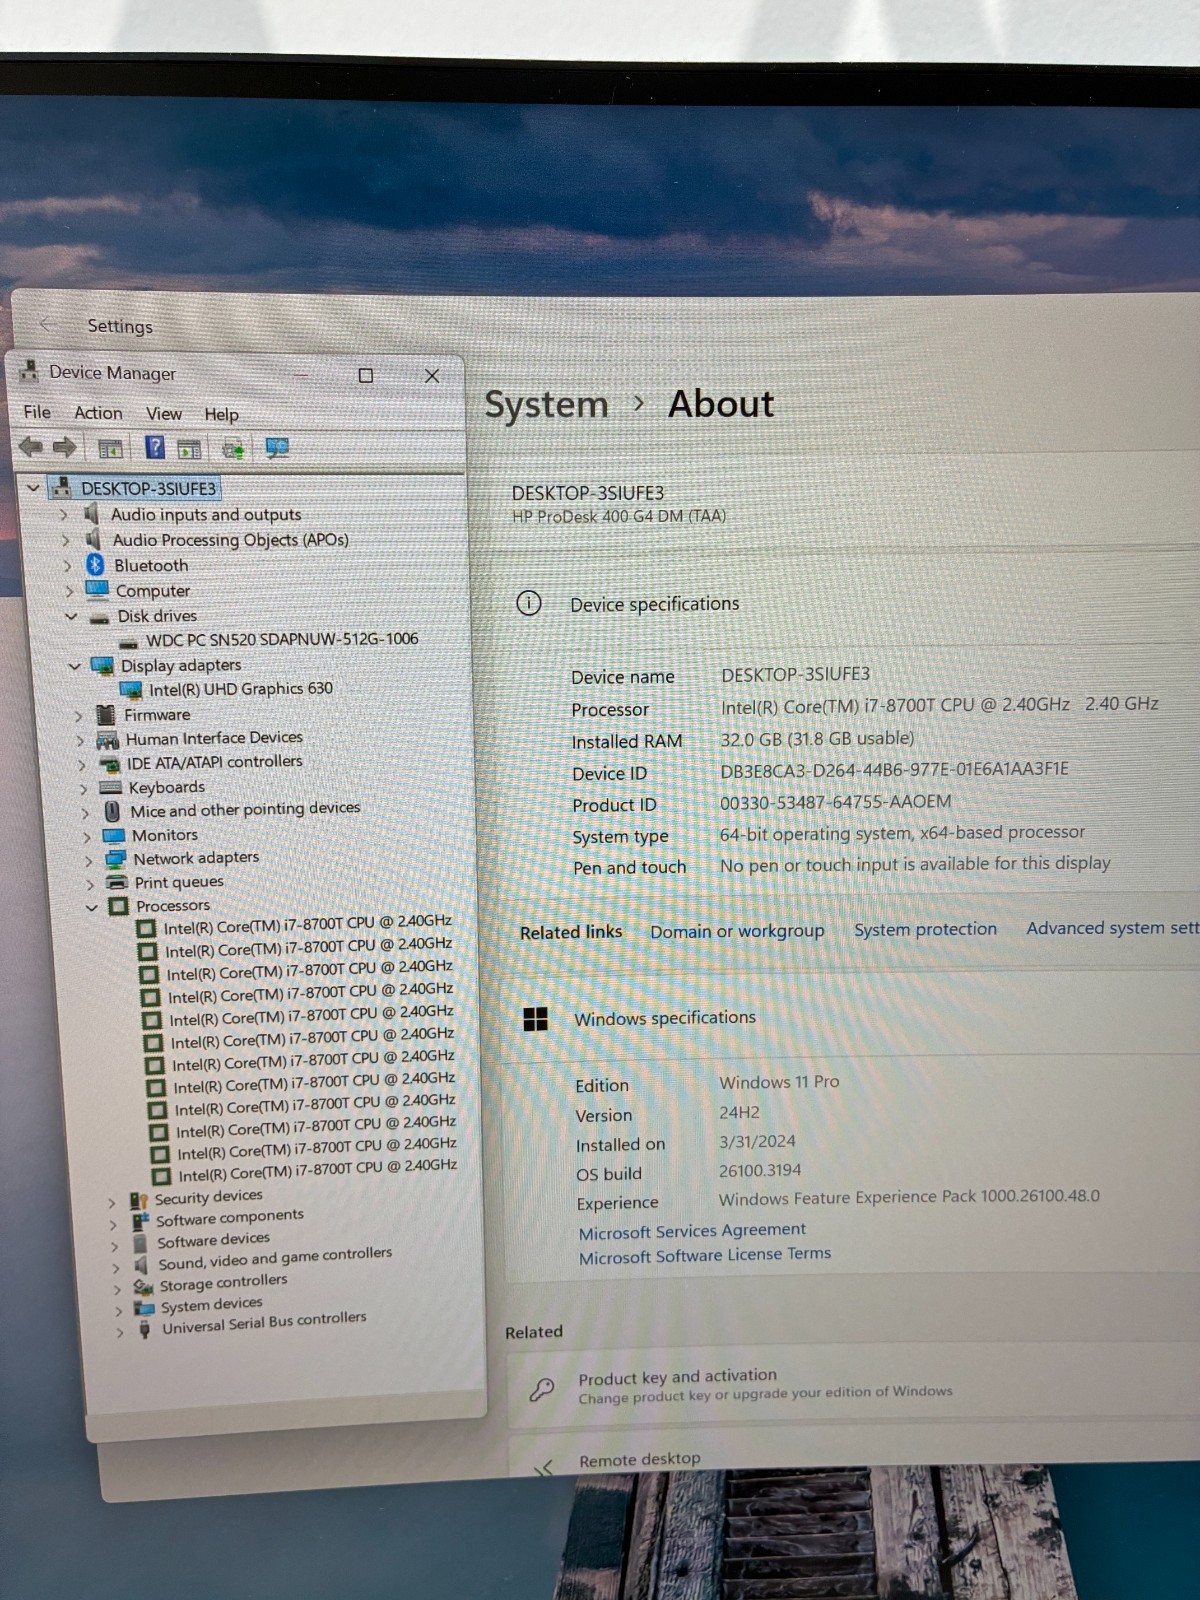This screenshot has width=1200, height=1600.
Task: Click the Storage controllers icon
Action: (143, 1287)
